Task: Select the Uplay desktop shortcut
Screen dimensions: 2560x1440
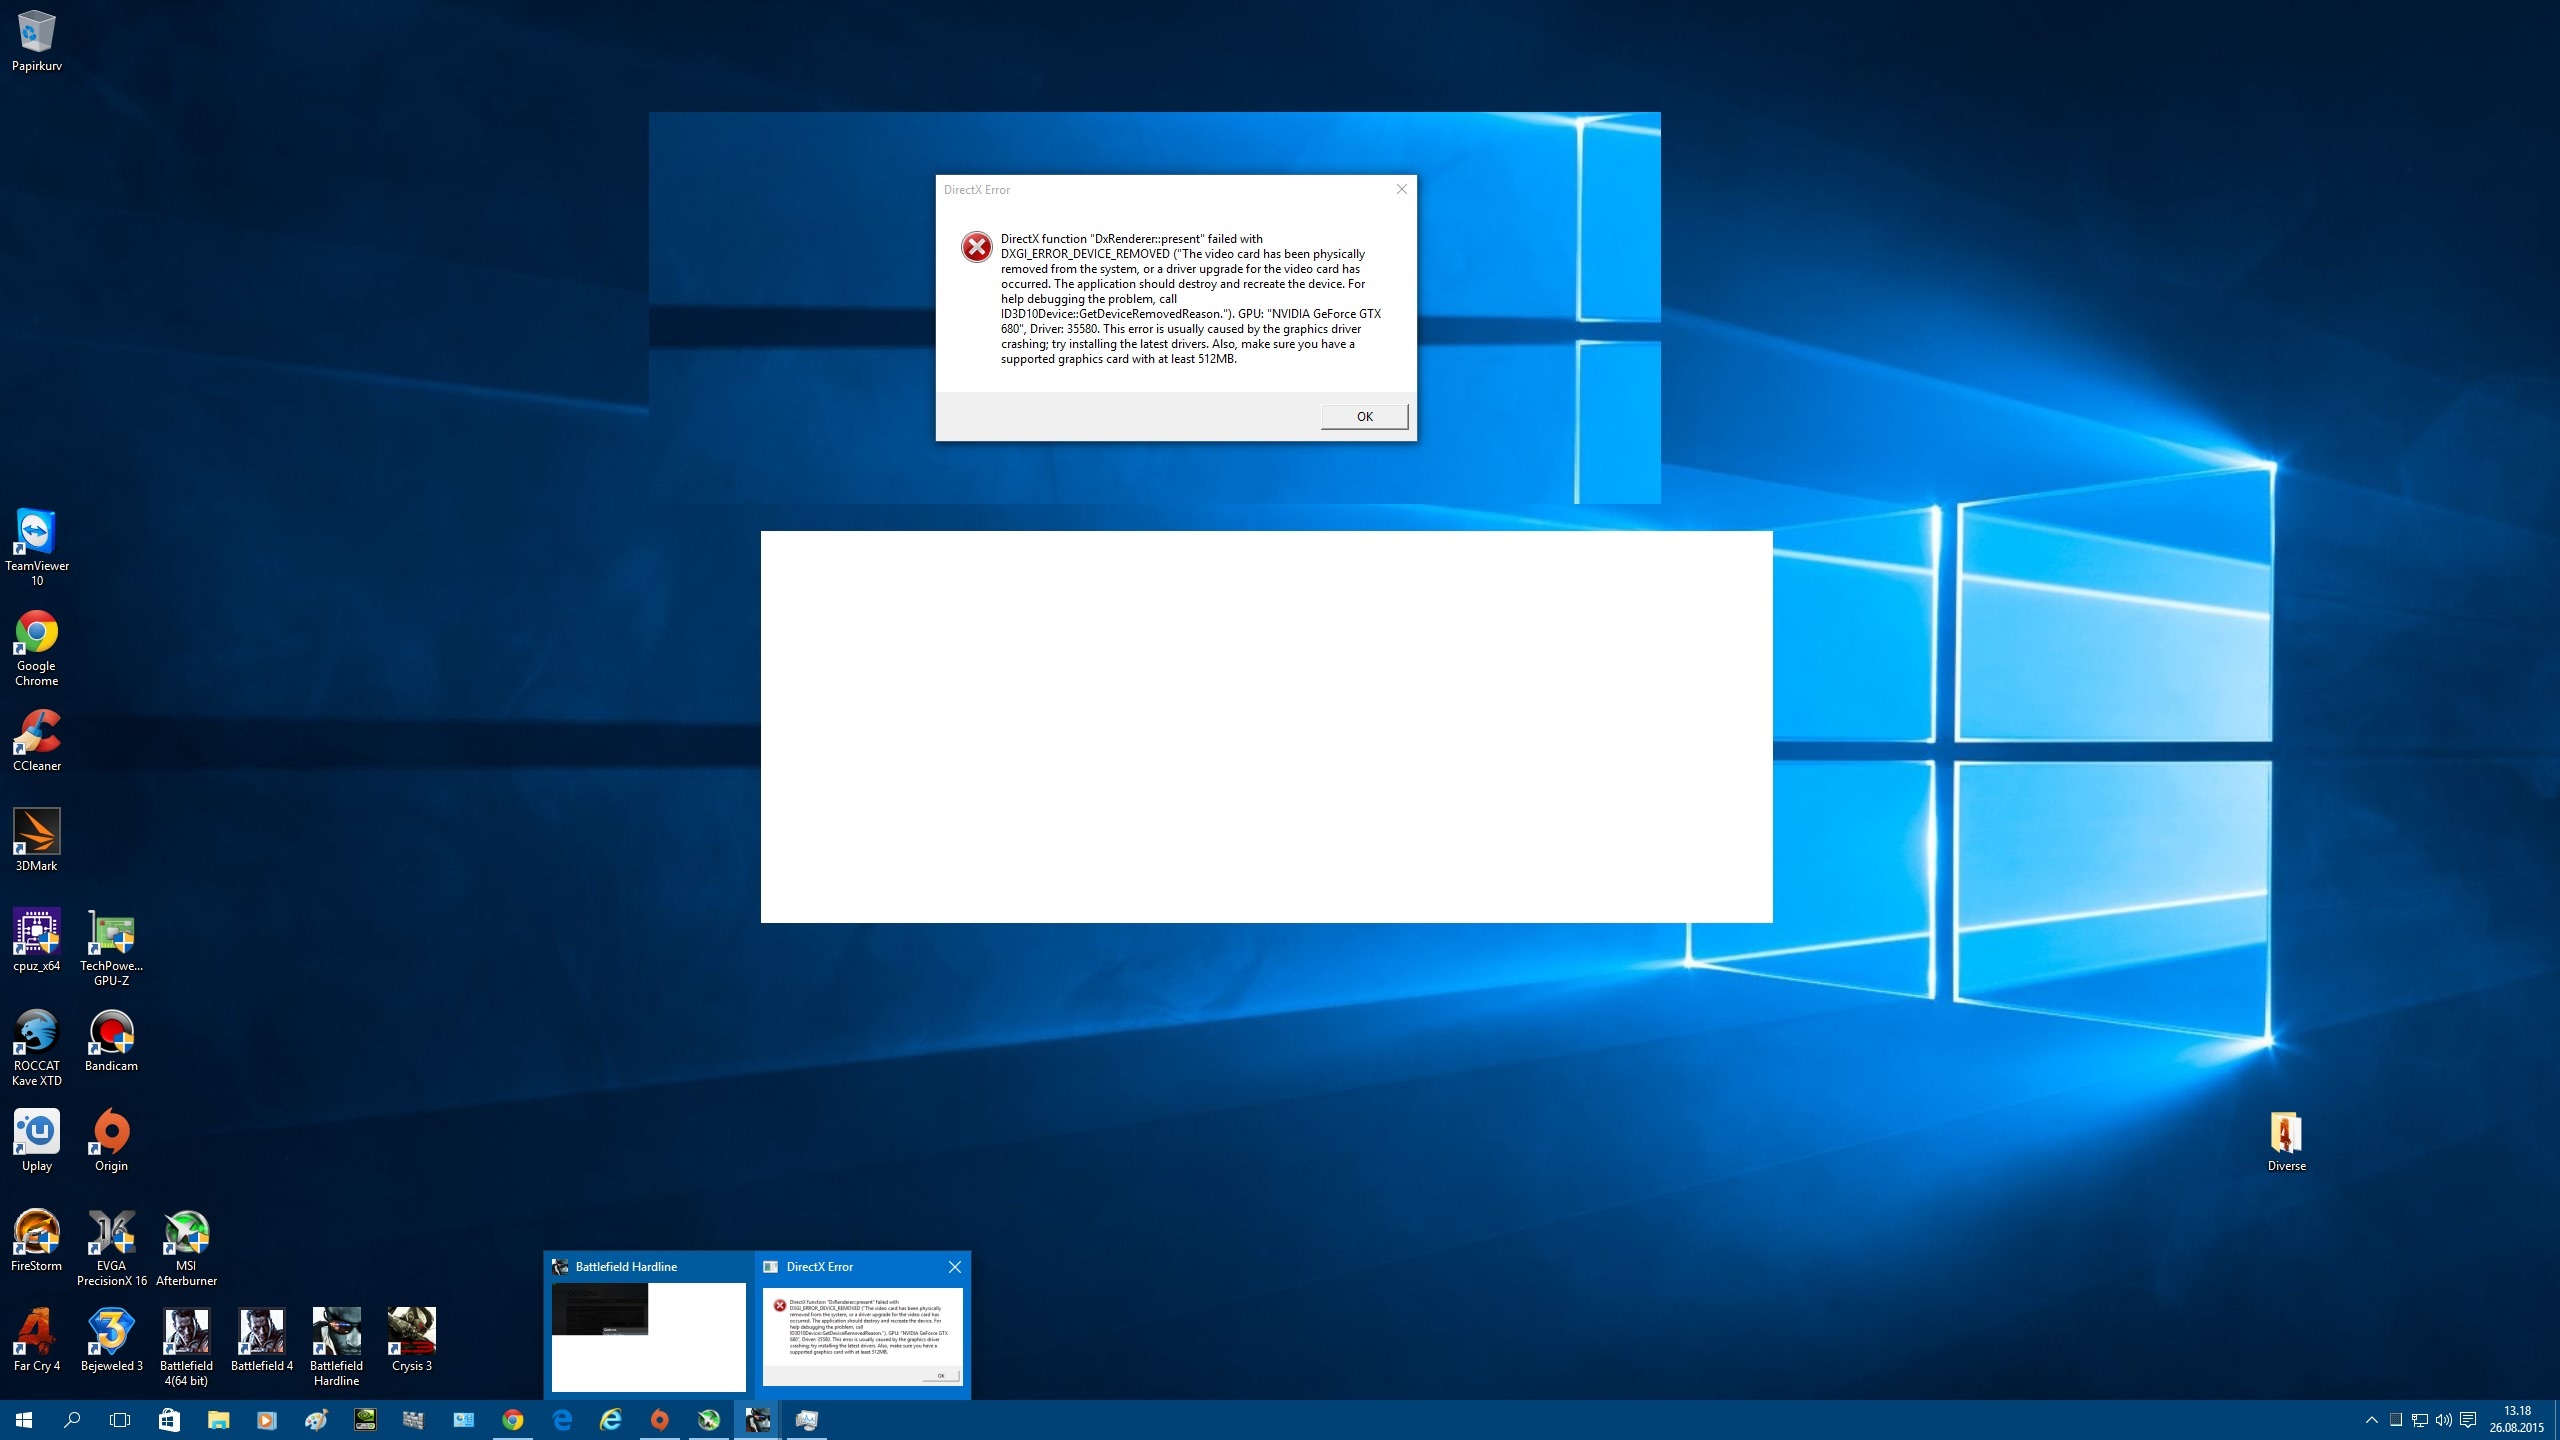Action: coord(37,1140)
